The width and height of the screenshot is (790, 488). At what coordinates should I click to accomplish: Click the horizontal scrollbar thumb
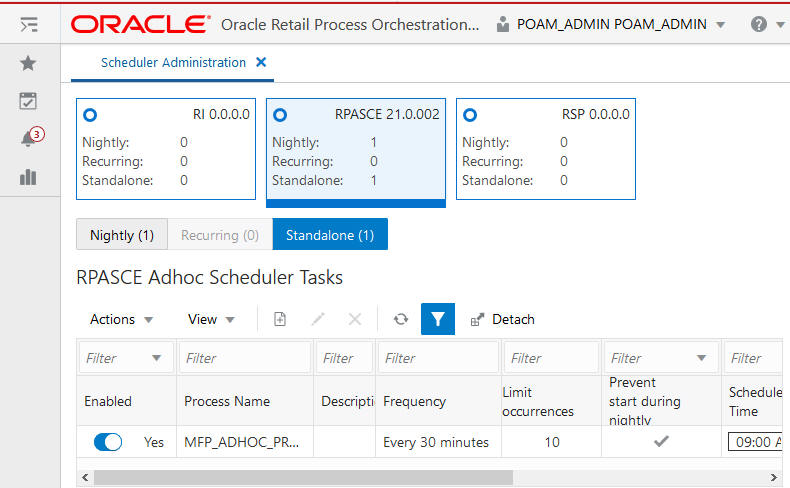coord(303,477)
